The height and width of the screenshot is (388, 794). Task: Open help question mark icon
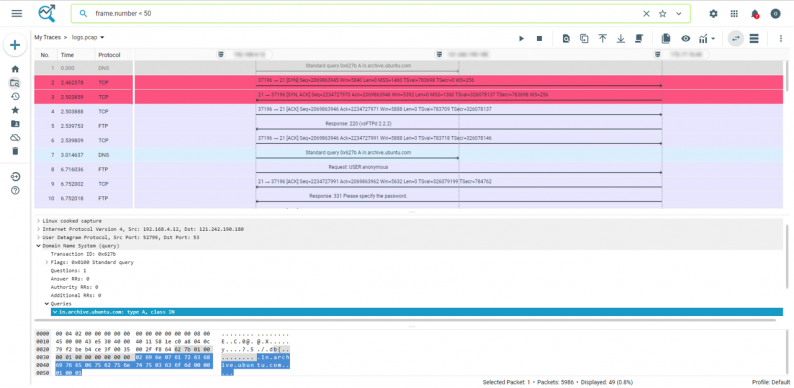15,190
